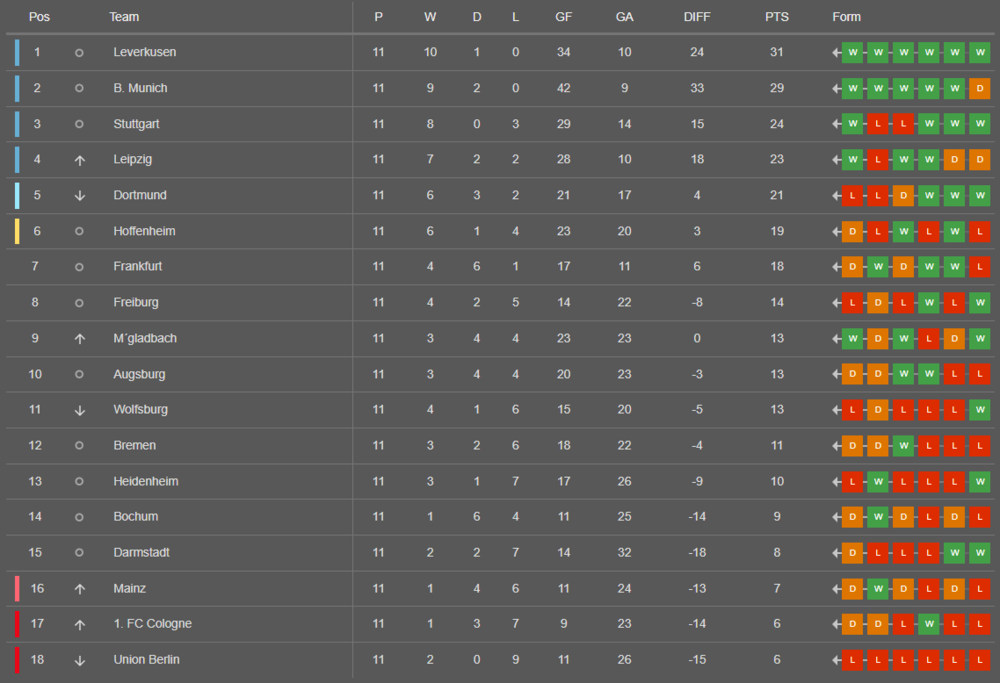The image size is (1000, 683).
Task: Click the last green W badge for Darmstadt
Action: click(x=980, y=553)
